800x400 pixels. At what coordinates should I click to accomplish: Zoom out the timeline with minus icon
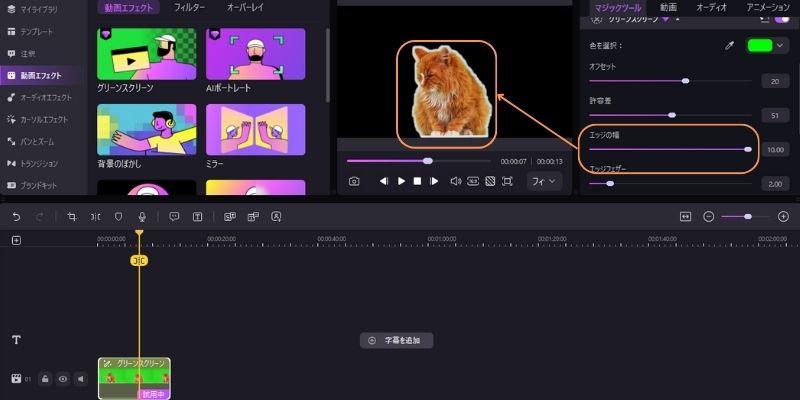709,217
